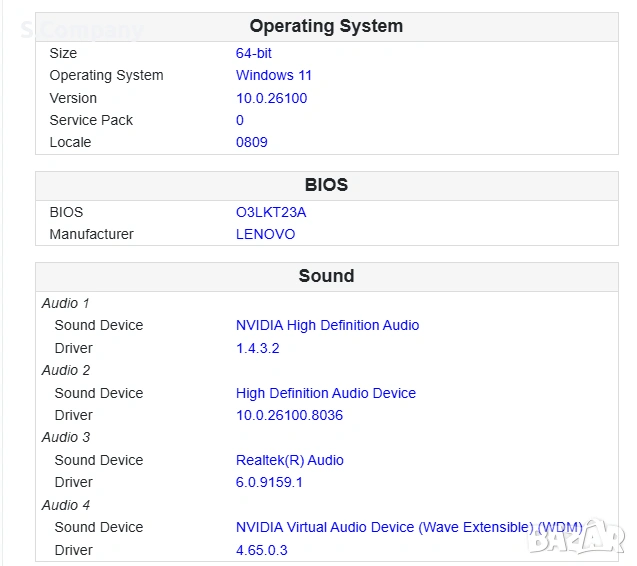Screen dimensions: 637x566
Task: Click the Locale value 0809
Action: (251, 142)
